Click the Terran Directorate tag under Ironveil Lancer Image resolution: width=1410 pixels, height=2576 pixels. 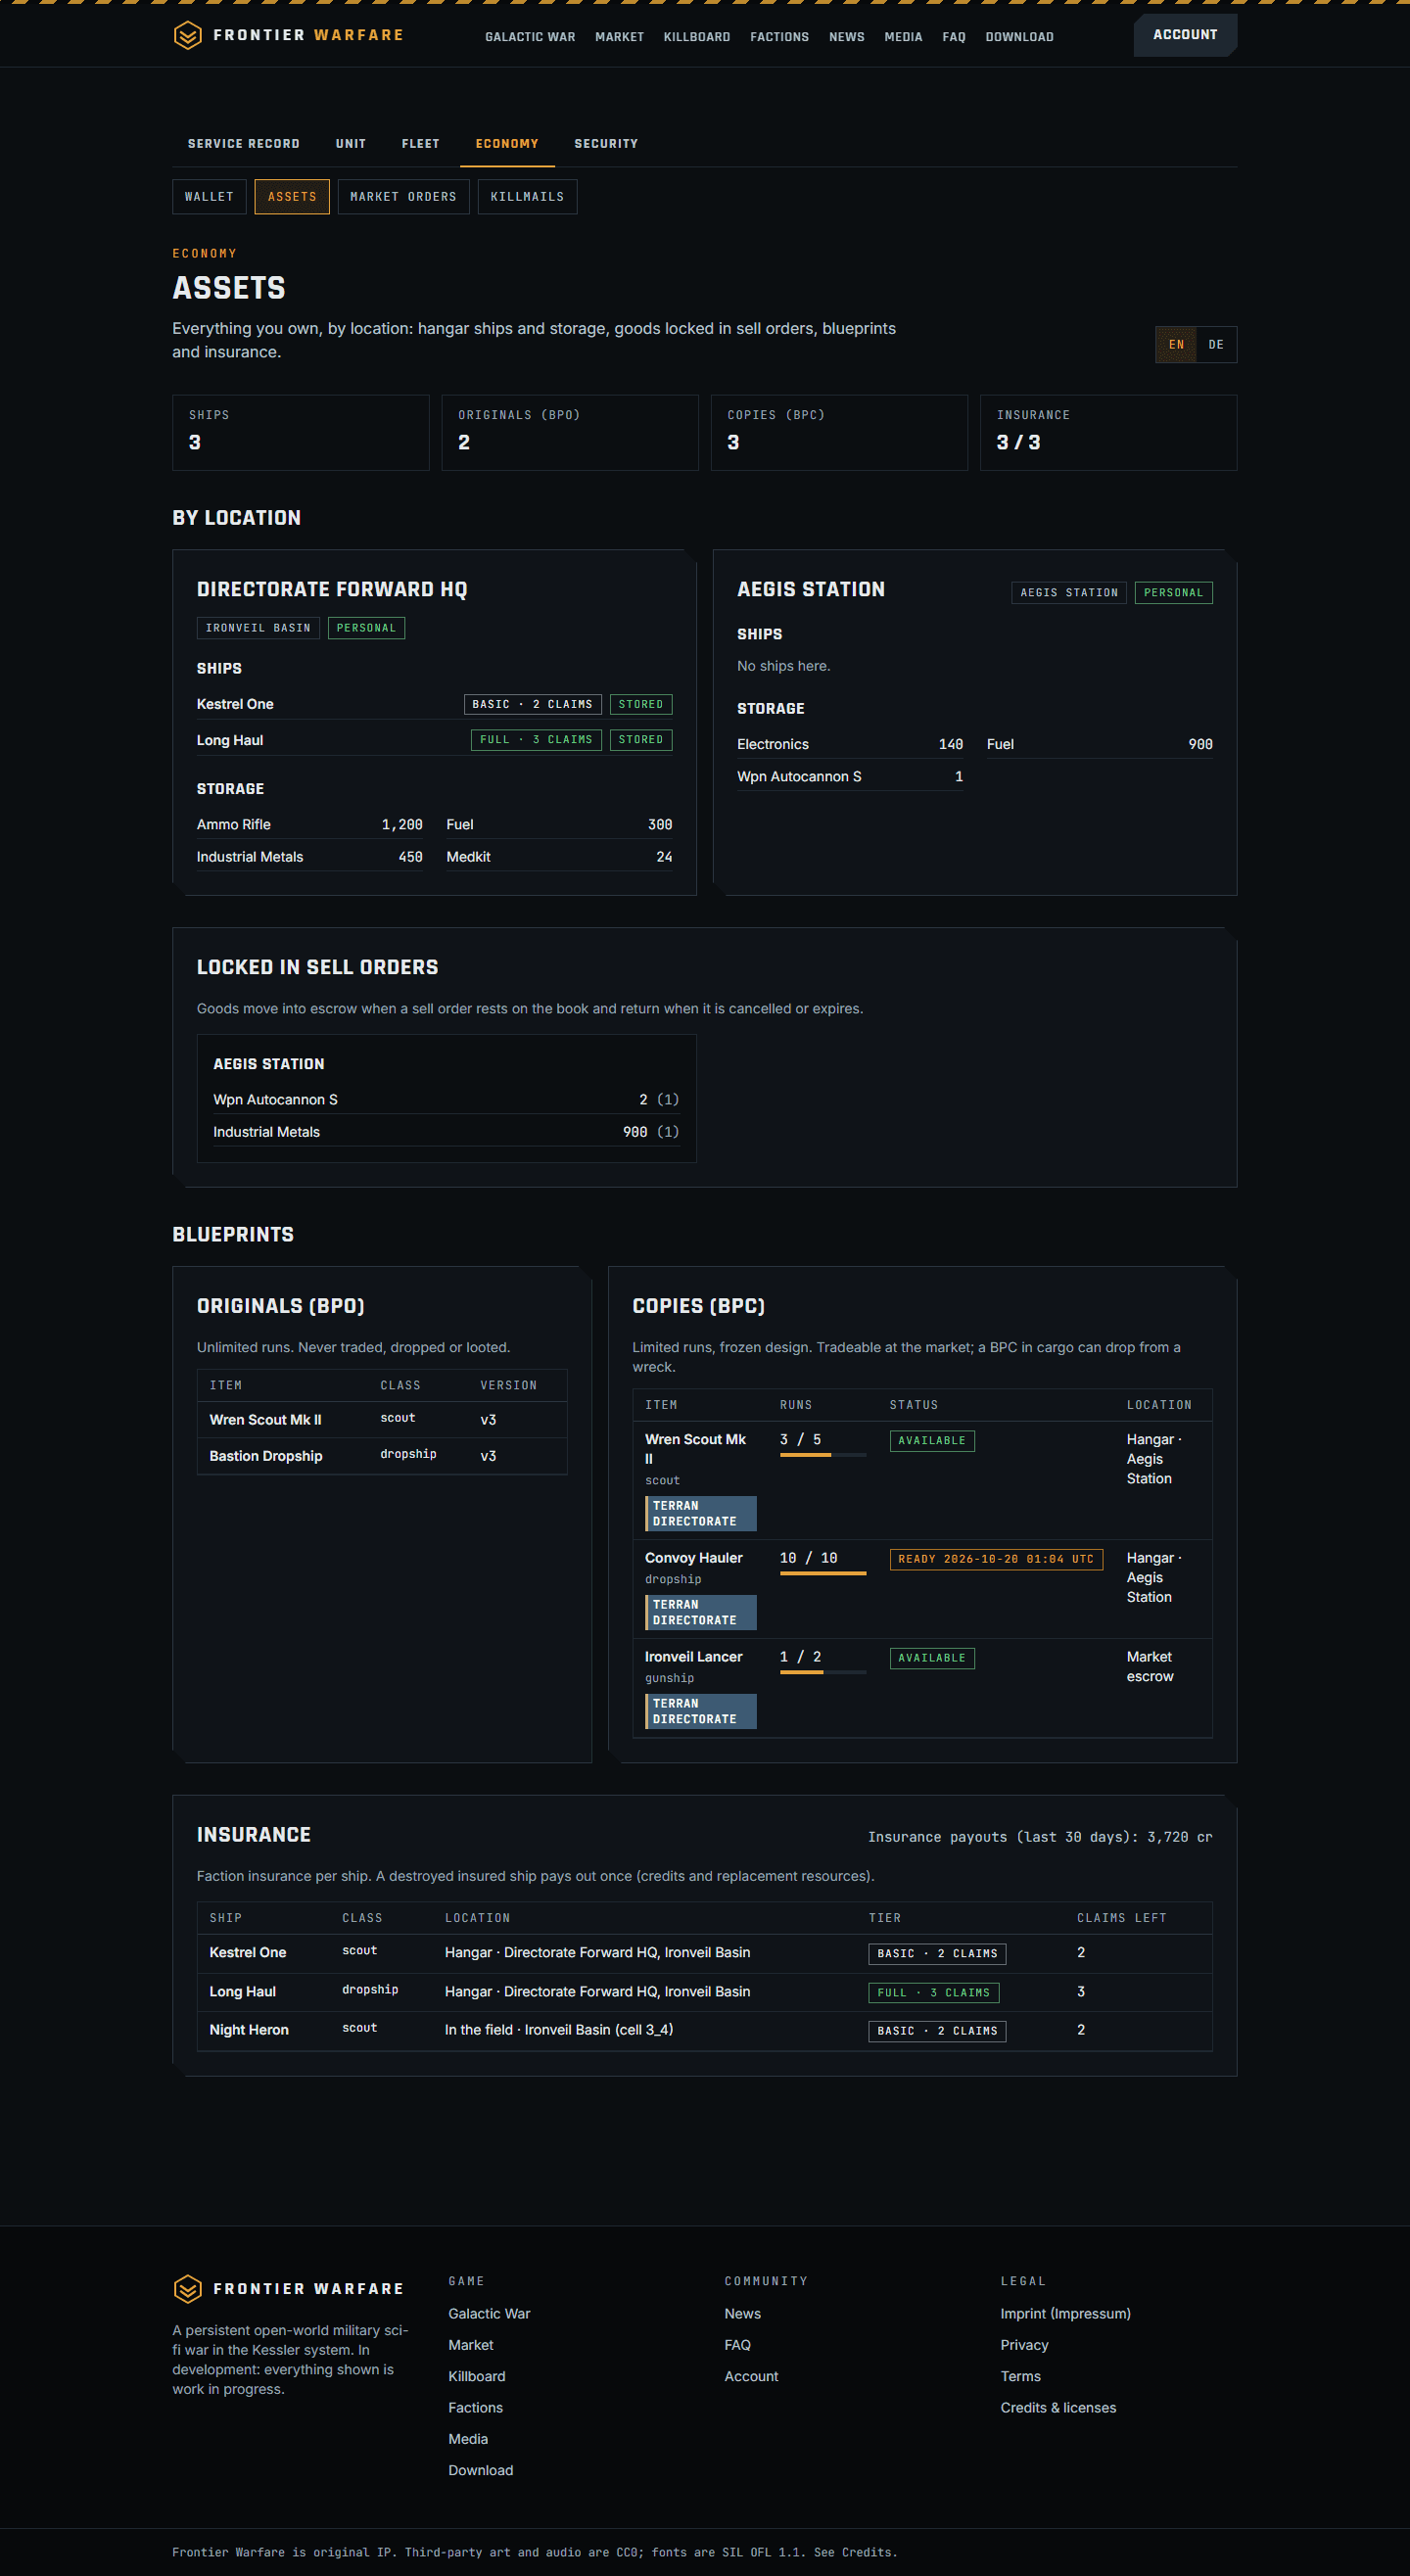click(x=701, y=1711)
